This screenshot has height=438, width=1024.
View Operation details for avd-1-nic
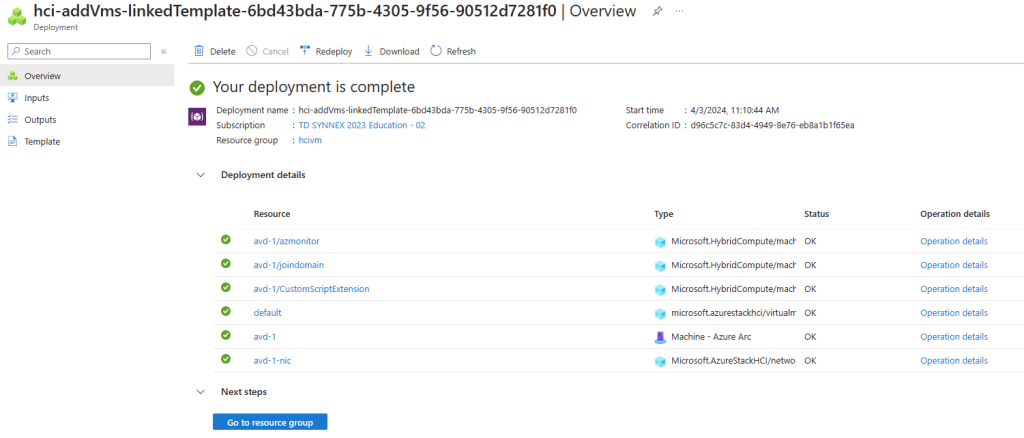tap(953, 360)
